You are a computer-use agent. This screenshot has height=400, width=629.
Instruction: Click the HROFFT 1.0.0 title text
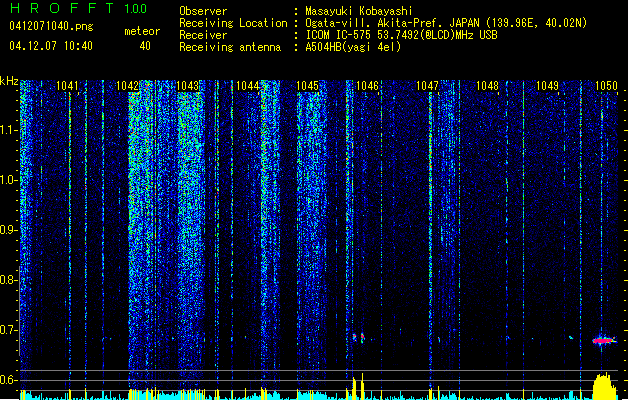78,8
